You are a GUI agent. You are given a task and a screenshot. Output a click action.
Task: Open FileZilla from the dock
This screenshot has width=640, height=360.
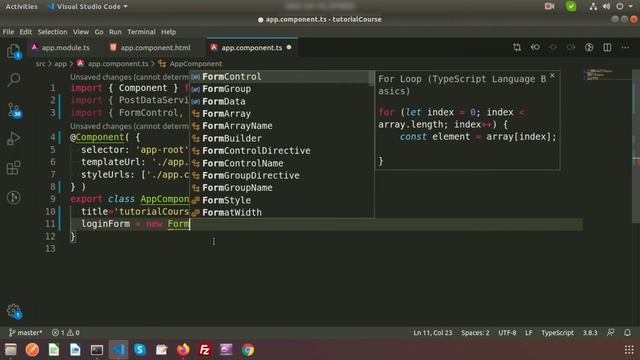(x=204, y=350)
